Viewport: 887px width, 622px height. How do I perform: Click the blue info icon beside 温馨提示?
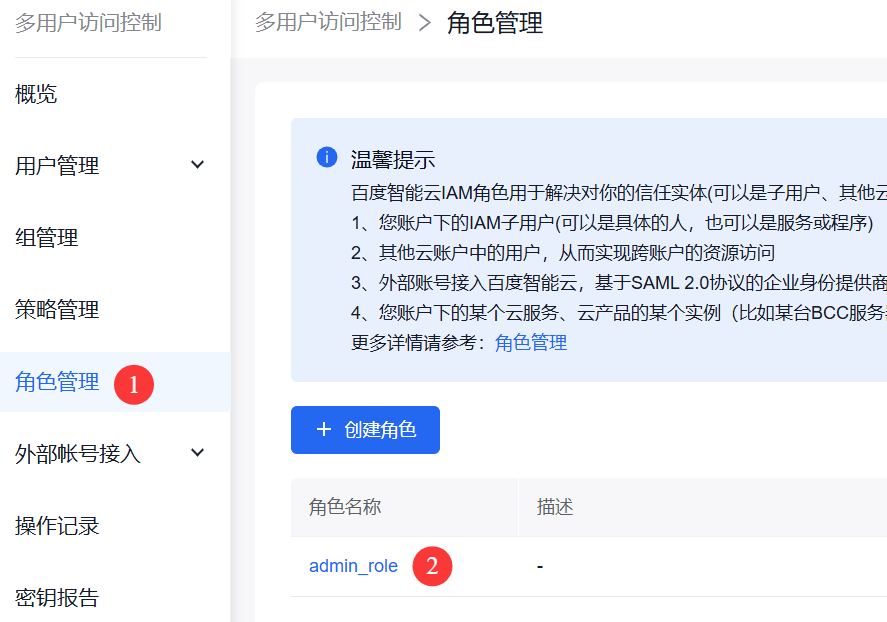[327, 157]
